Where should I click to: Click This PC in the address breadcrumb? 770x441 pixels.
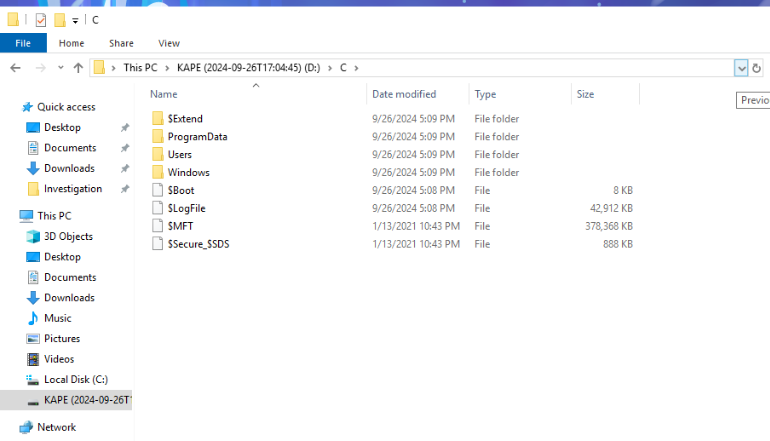pyautogui.click(x=140, y=68)
